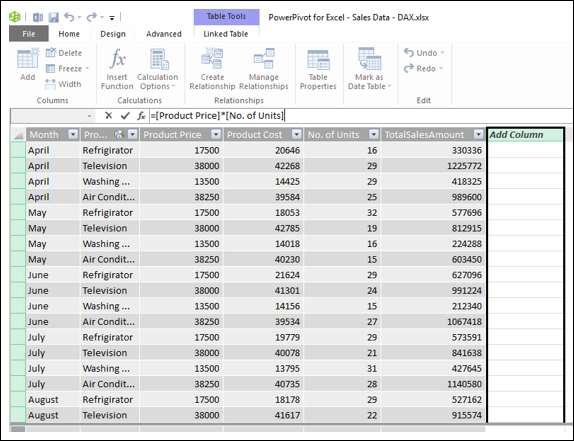Confirm the formula with the checkmark icon
The image size is (574, 441).
click(x=125, y=116)
